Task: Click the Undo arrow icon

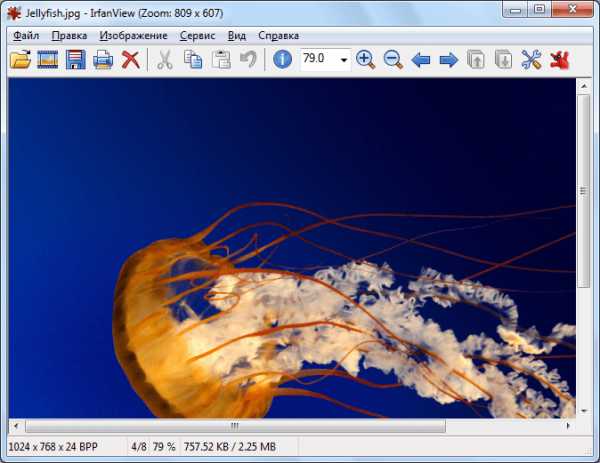Action: pyautogui.click(x=248, y=60)
